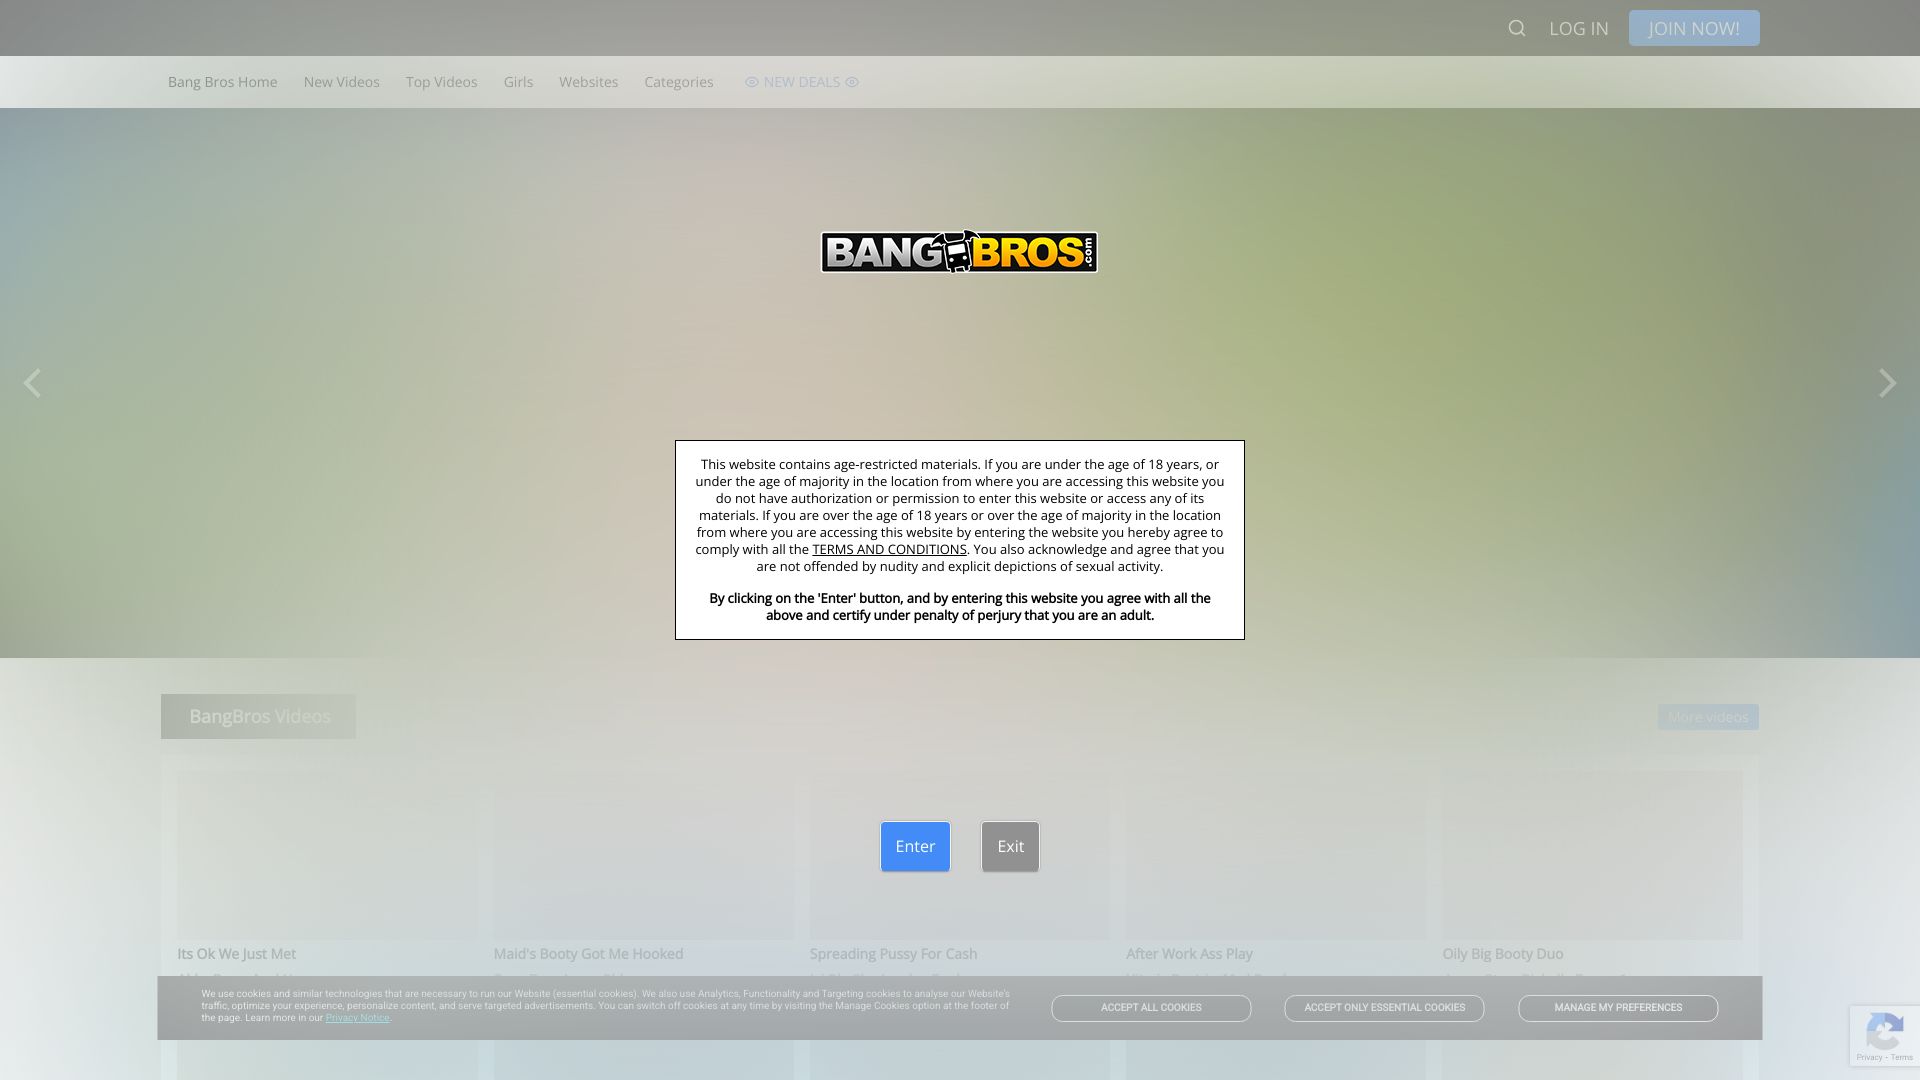Open MANAGE MY PREFERENCES option
The image size is (1920, 1080).
pos(1617,1007)
